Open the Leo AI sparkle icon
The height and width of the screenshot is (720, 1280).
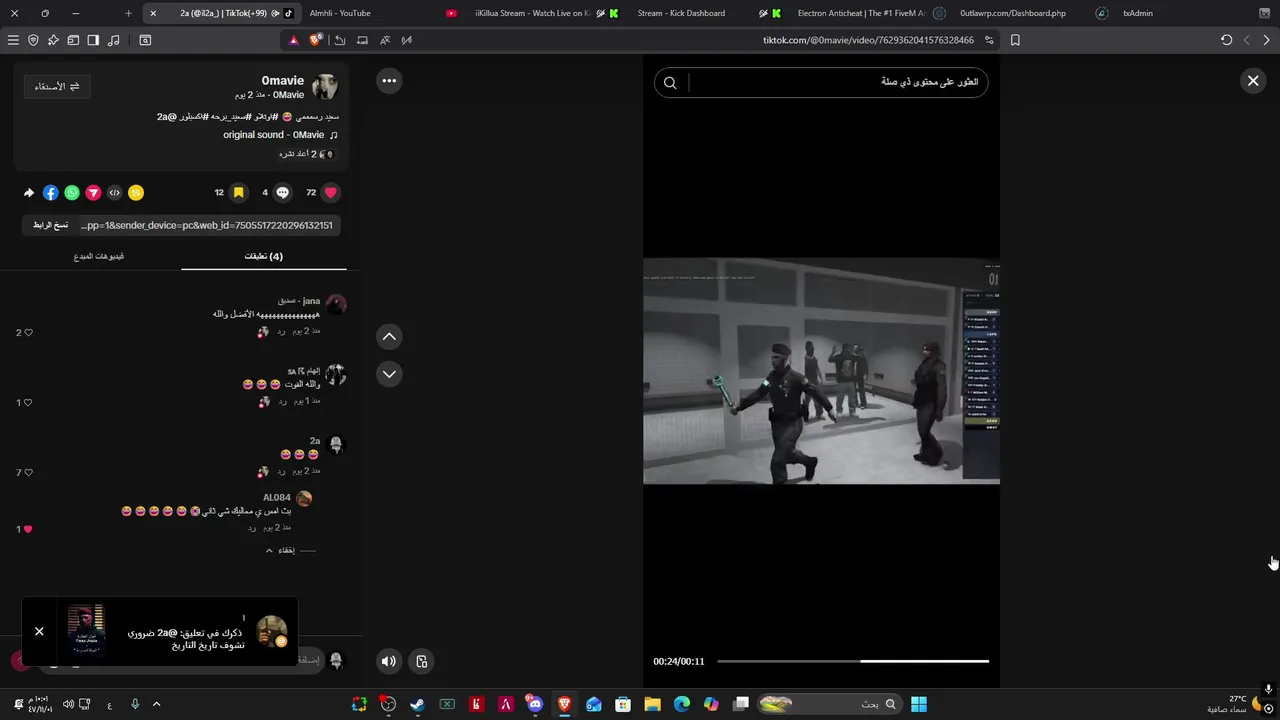(53, 40)
